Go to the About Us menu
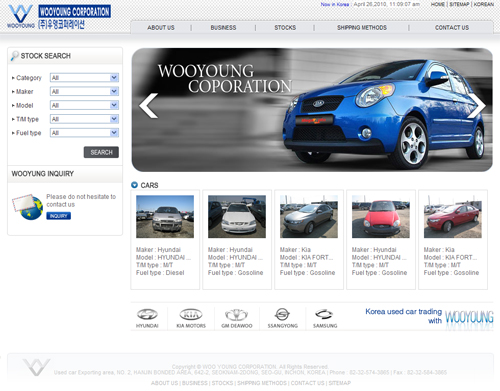This screenshot has width=500, height=391. point(161,28)
